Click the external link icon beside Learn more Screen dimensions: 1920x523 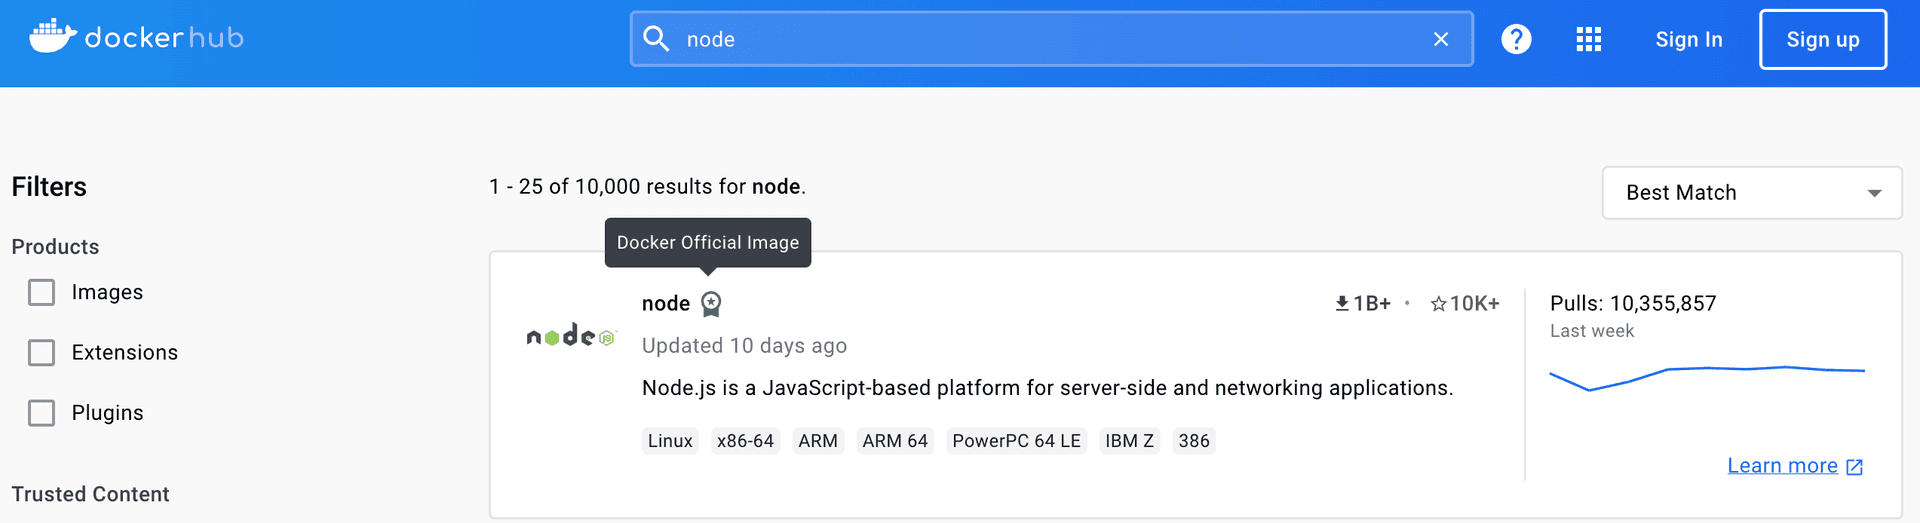point(1854,467)
